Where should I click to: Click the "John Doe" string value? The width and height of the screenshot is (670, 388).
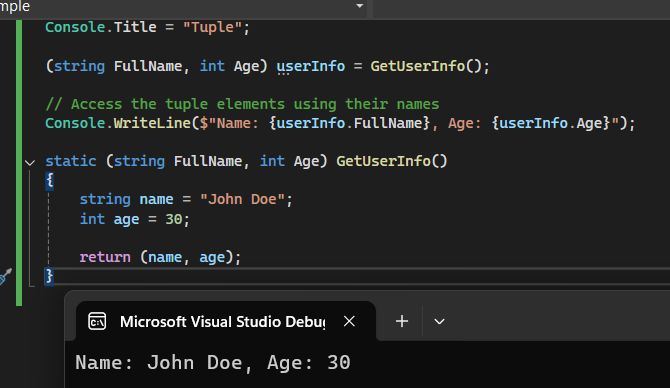(x=242, y=199)
